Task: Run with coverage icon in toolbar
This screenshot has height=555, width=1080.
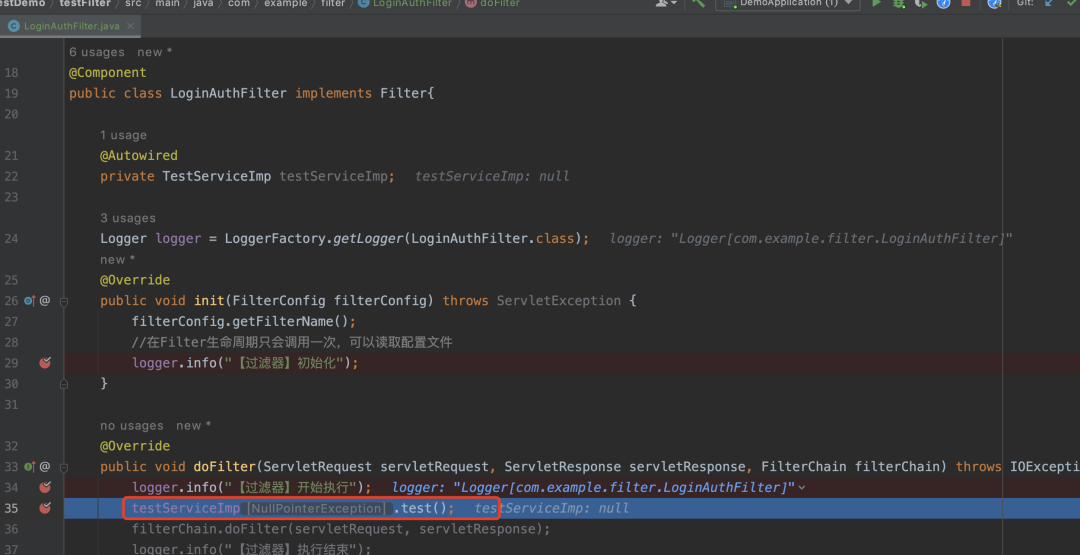Action: tap(921, 3)
